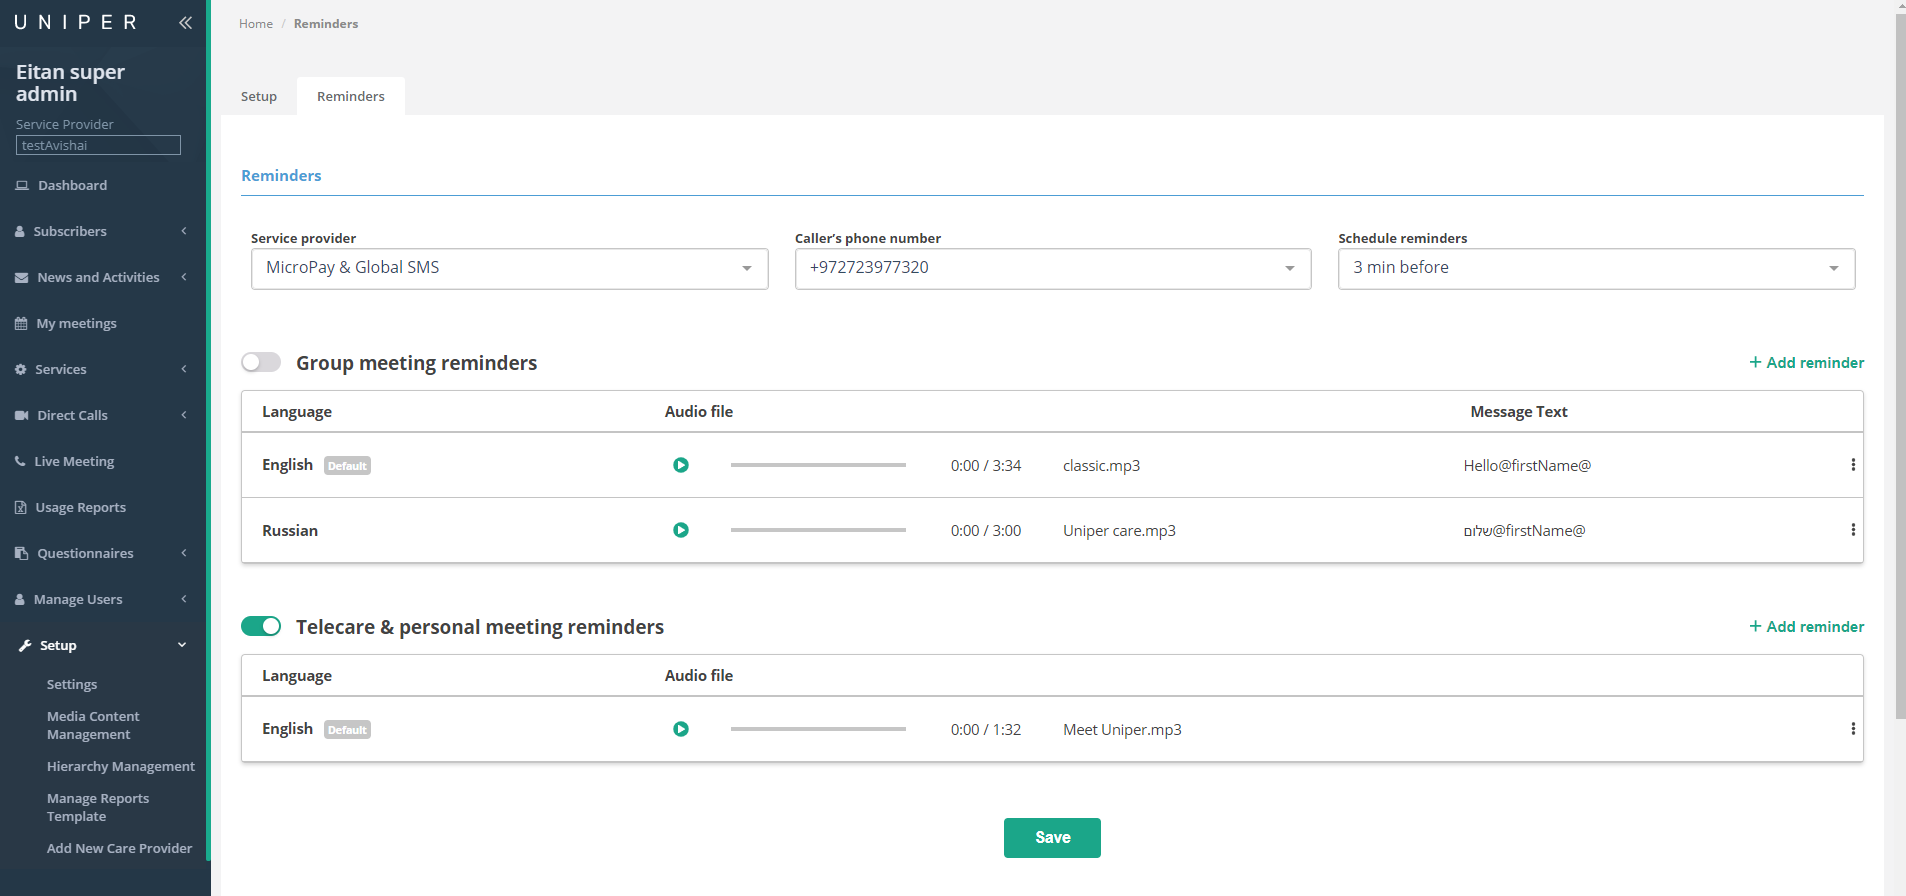This screenshot has height=896, width=1906.
Task: Play the classic.mp3 English audio
Action: point(681,465)
